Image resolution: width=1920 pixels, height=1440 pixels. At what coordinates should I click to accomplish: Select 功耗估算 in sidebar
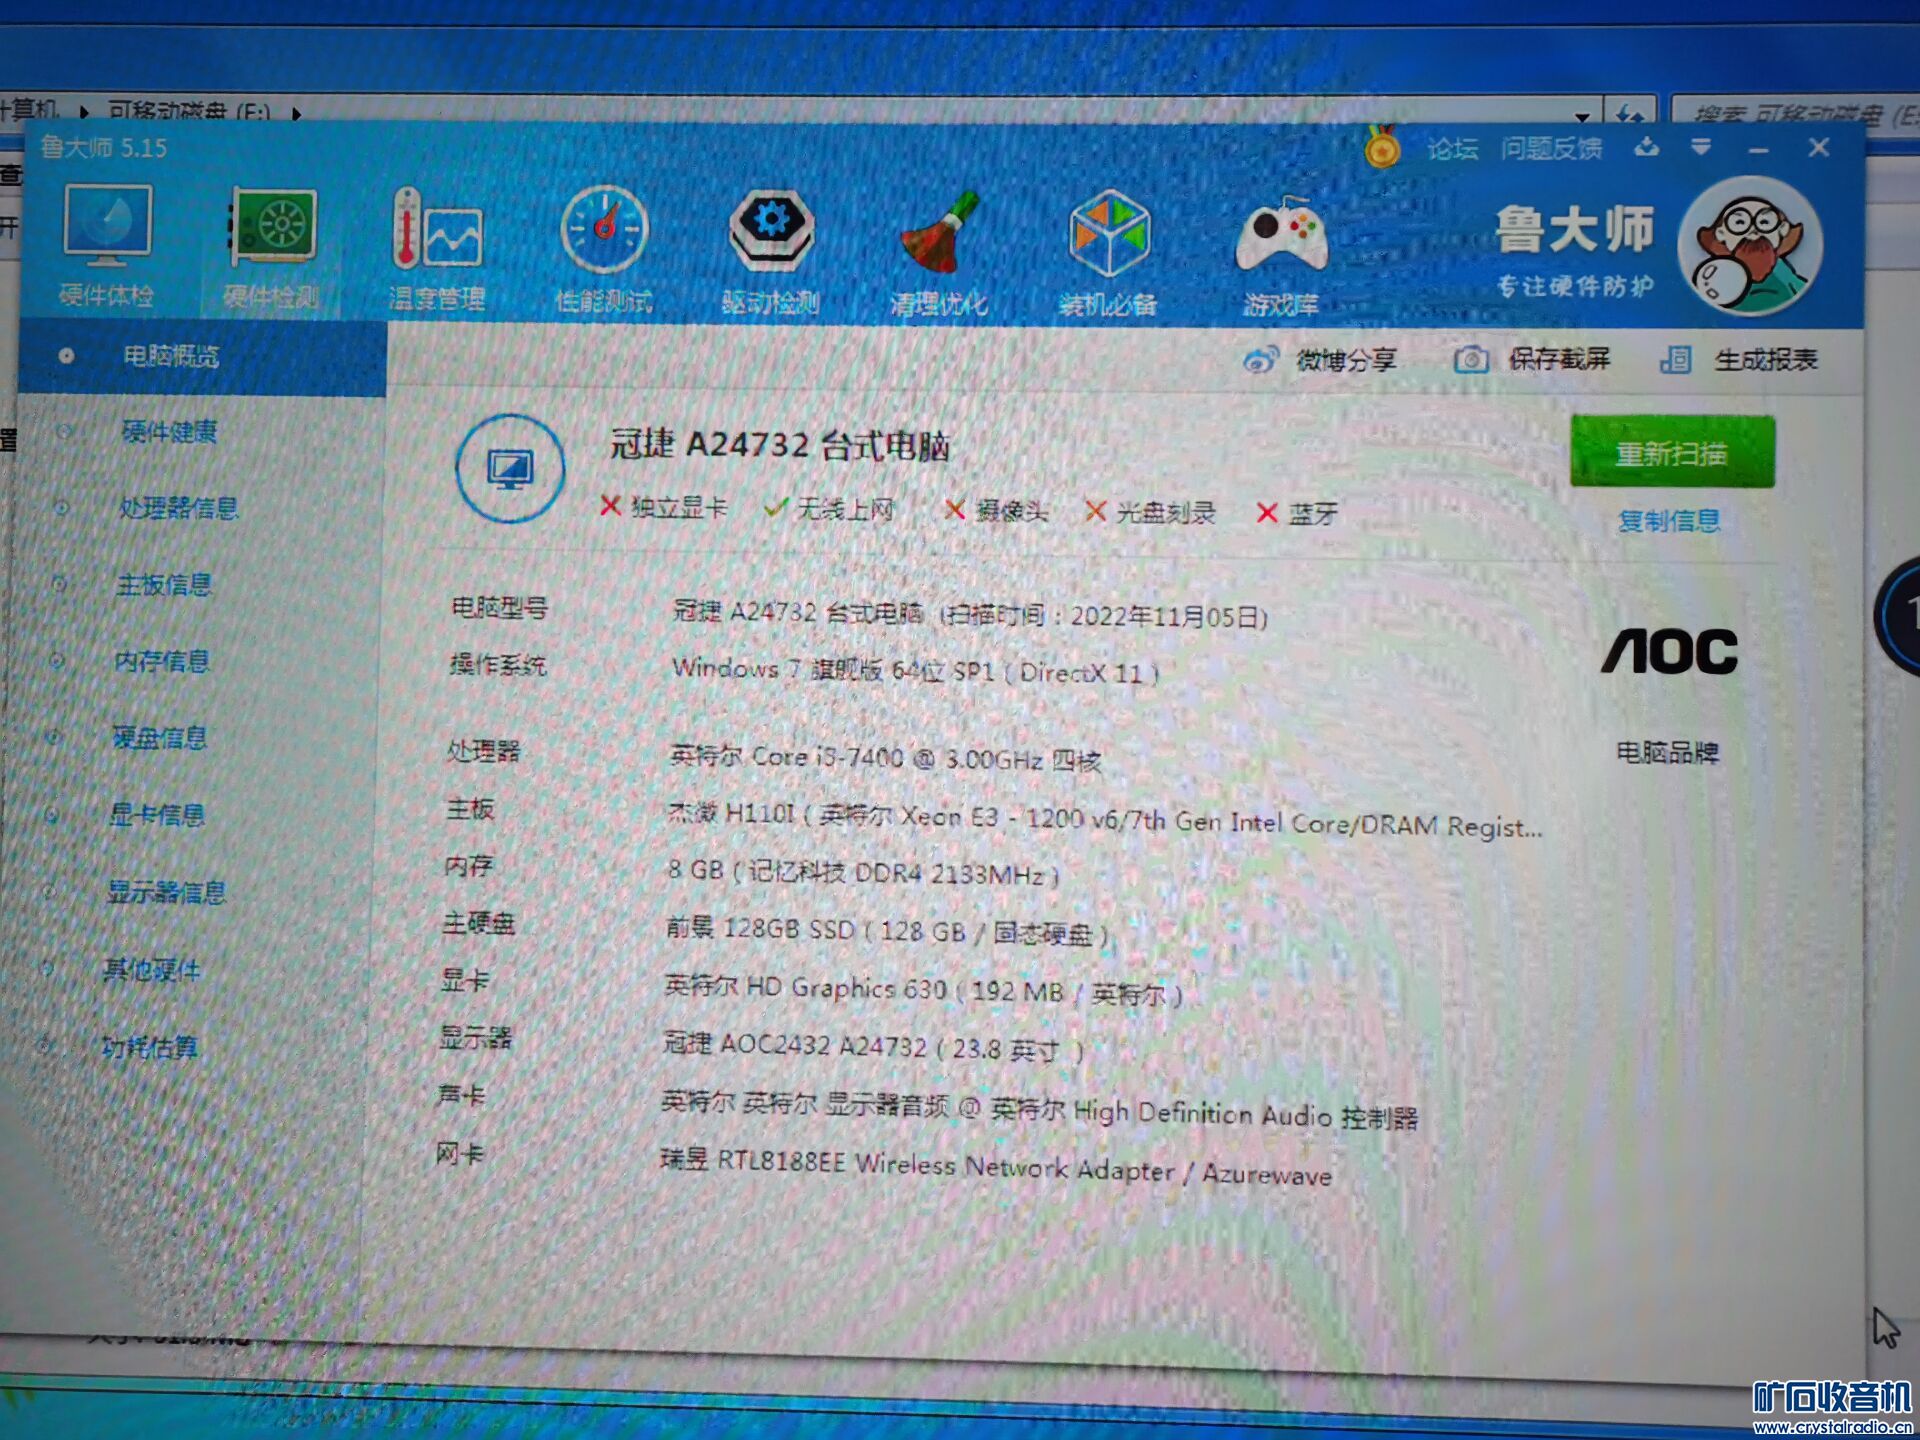tap(149, 1047)
